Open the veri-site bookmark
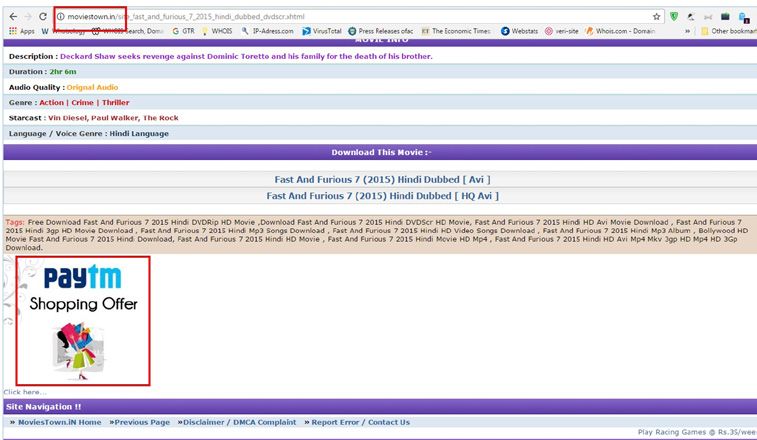This screenshot has width=757, height=440. 561,31
